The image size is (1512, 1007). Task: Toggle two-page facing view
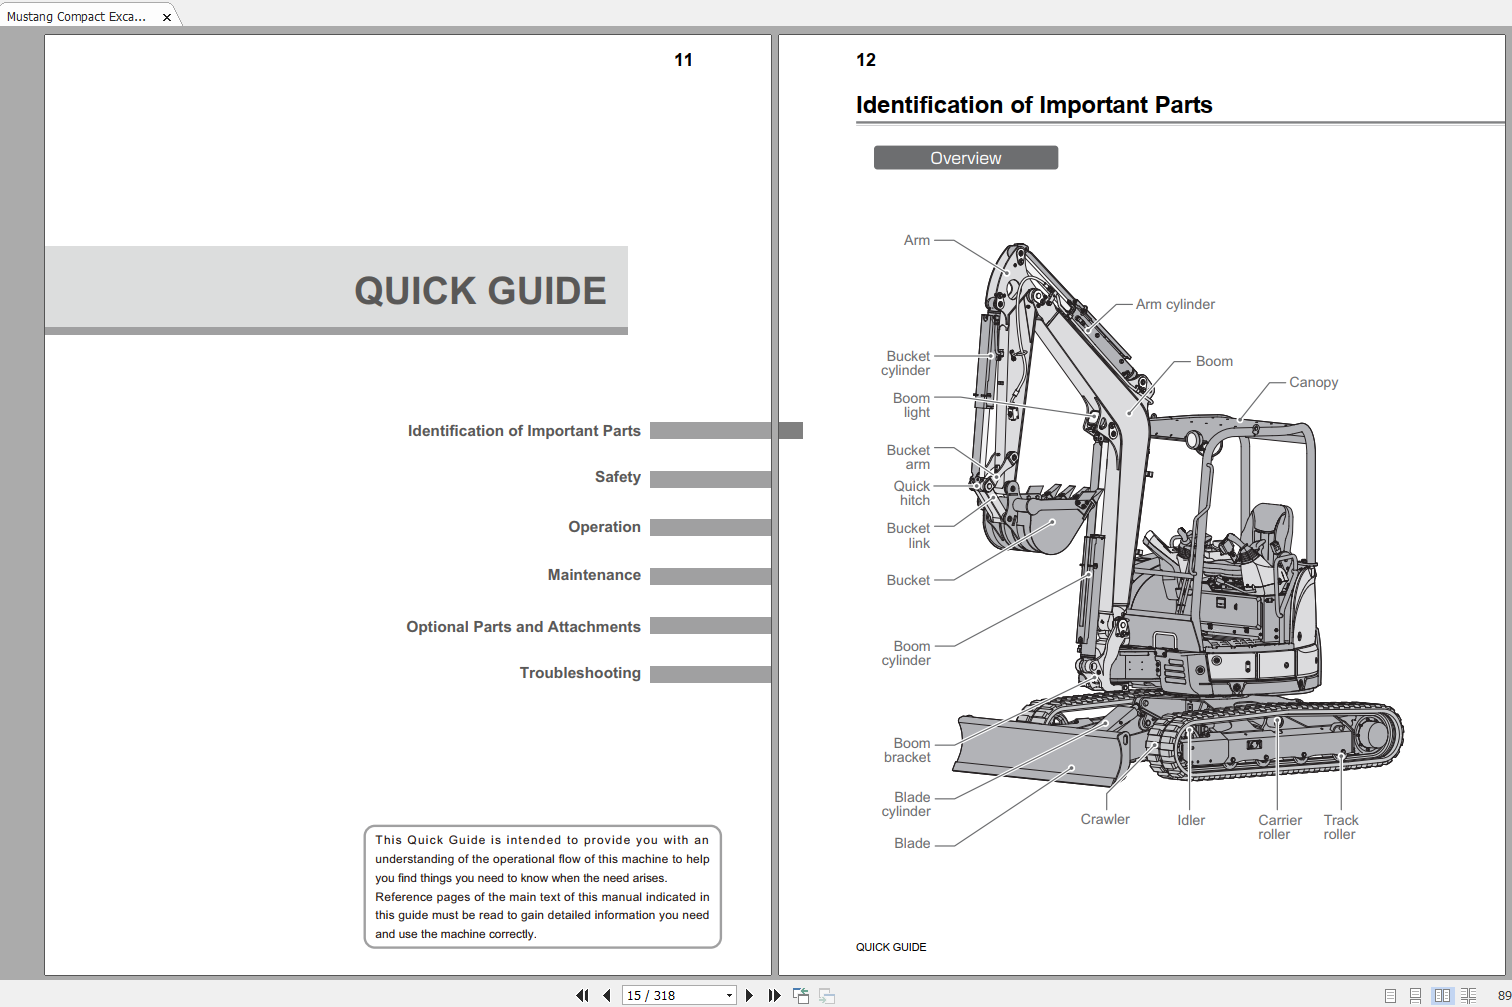1441,995
